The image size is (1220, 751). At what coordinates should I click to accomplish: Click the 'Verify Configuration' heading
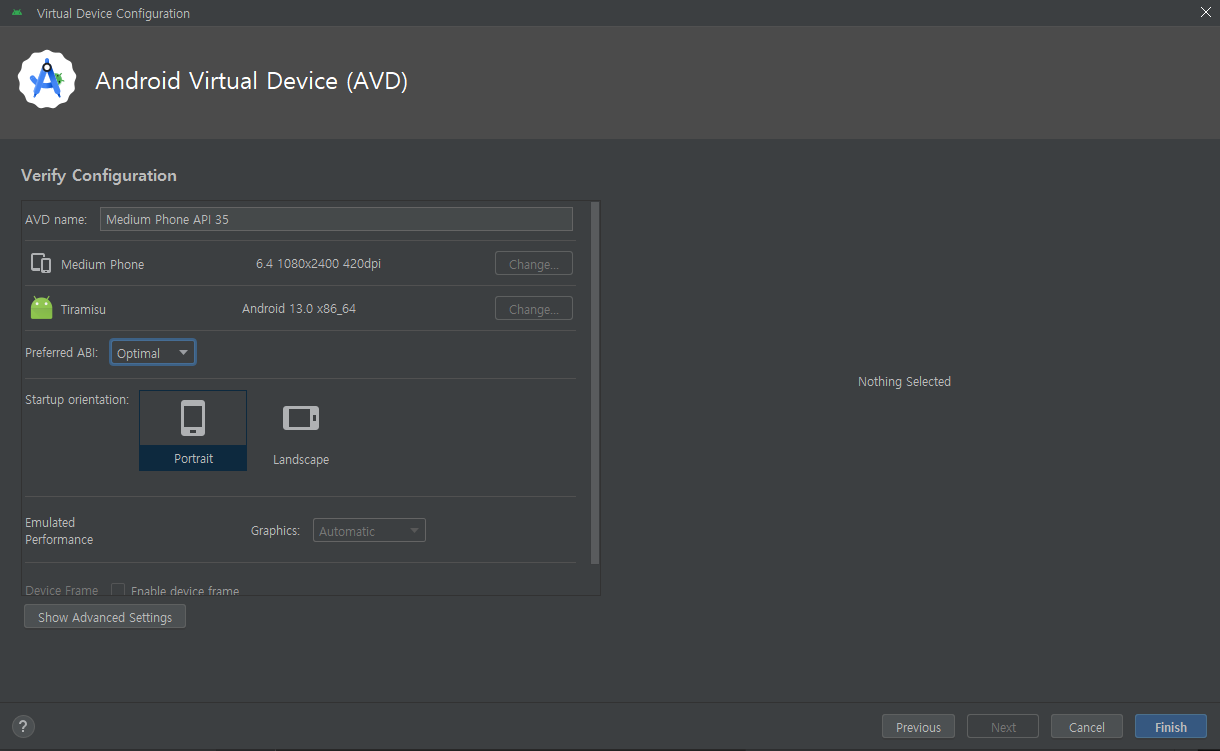tap(99, 175)
